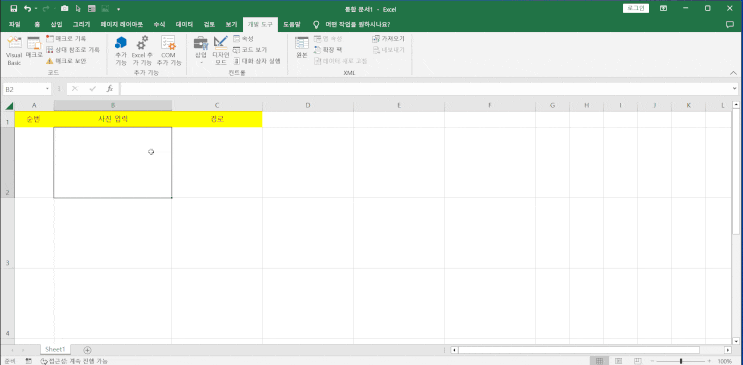This screenshot has width=743, height=365.
Task: Switch to the Insert (삽입) ribbon tab
Action: (56, 24)
